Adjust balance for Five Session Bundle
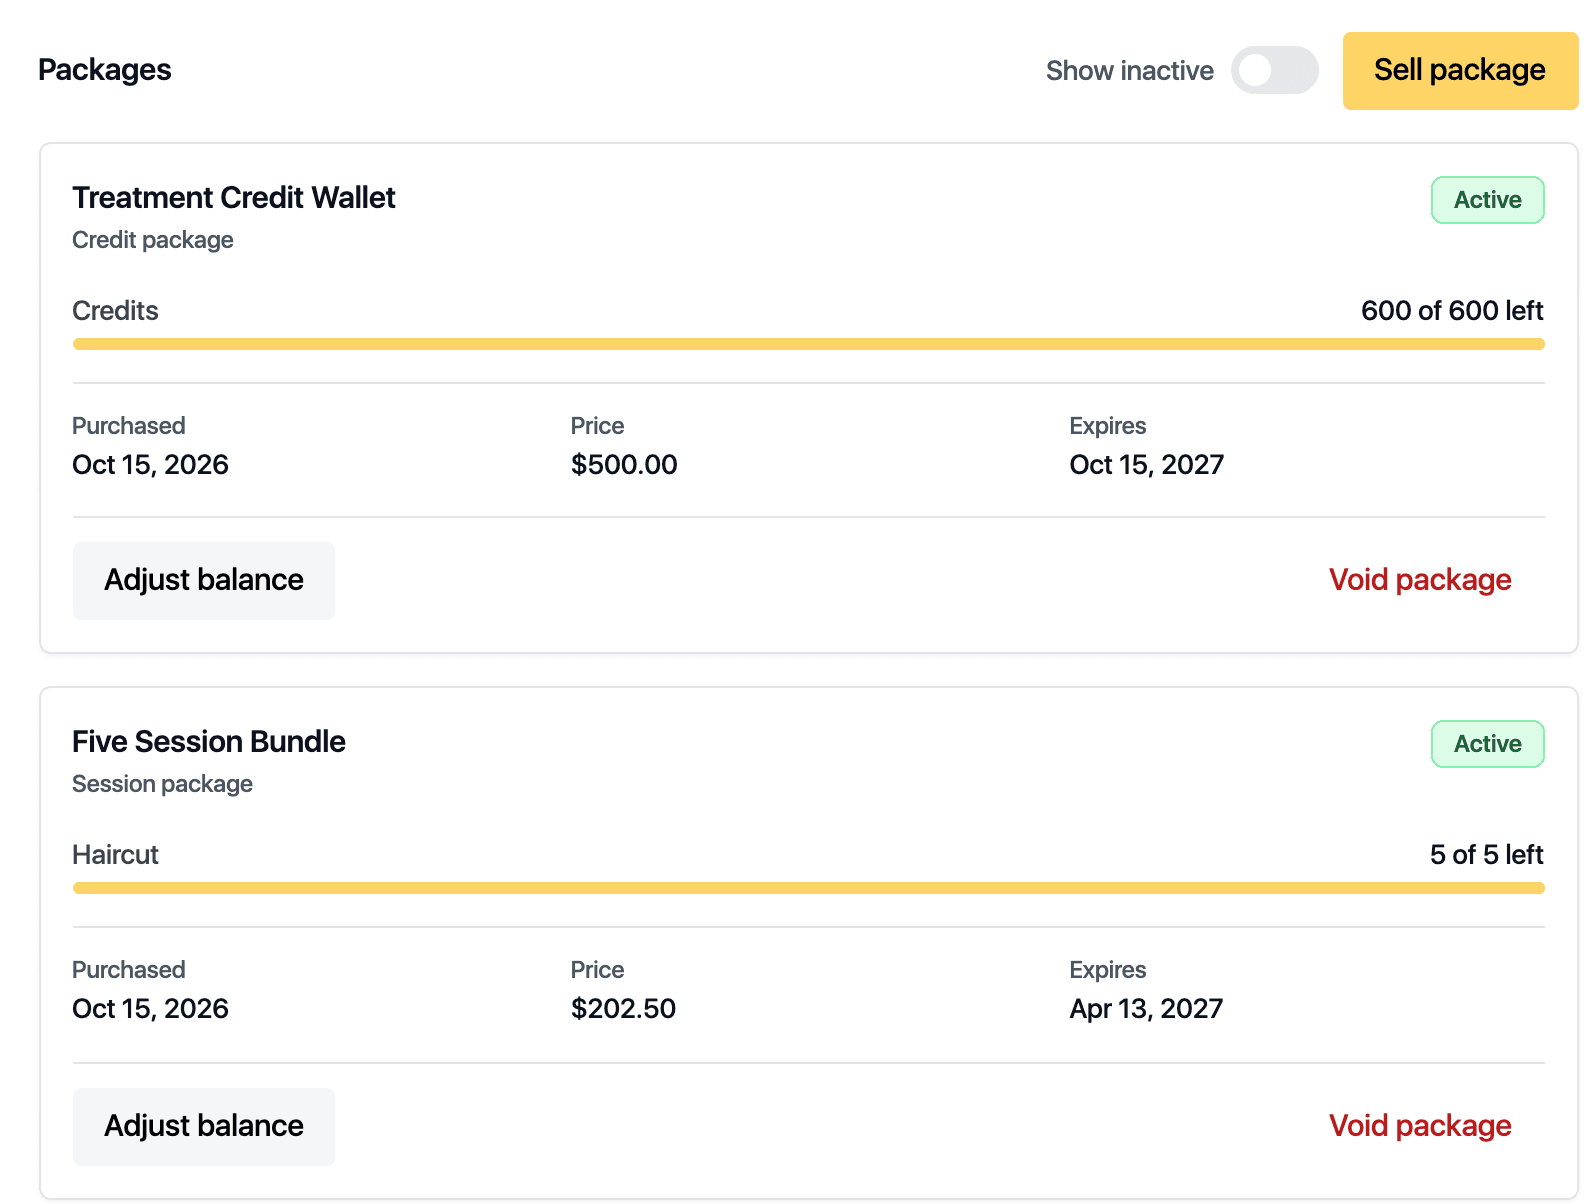Screen dimensions: 1594x1204 [204, 1126]
